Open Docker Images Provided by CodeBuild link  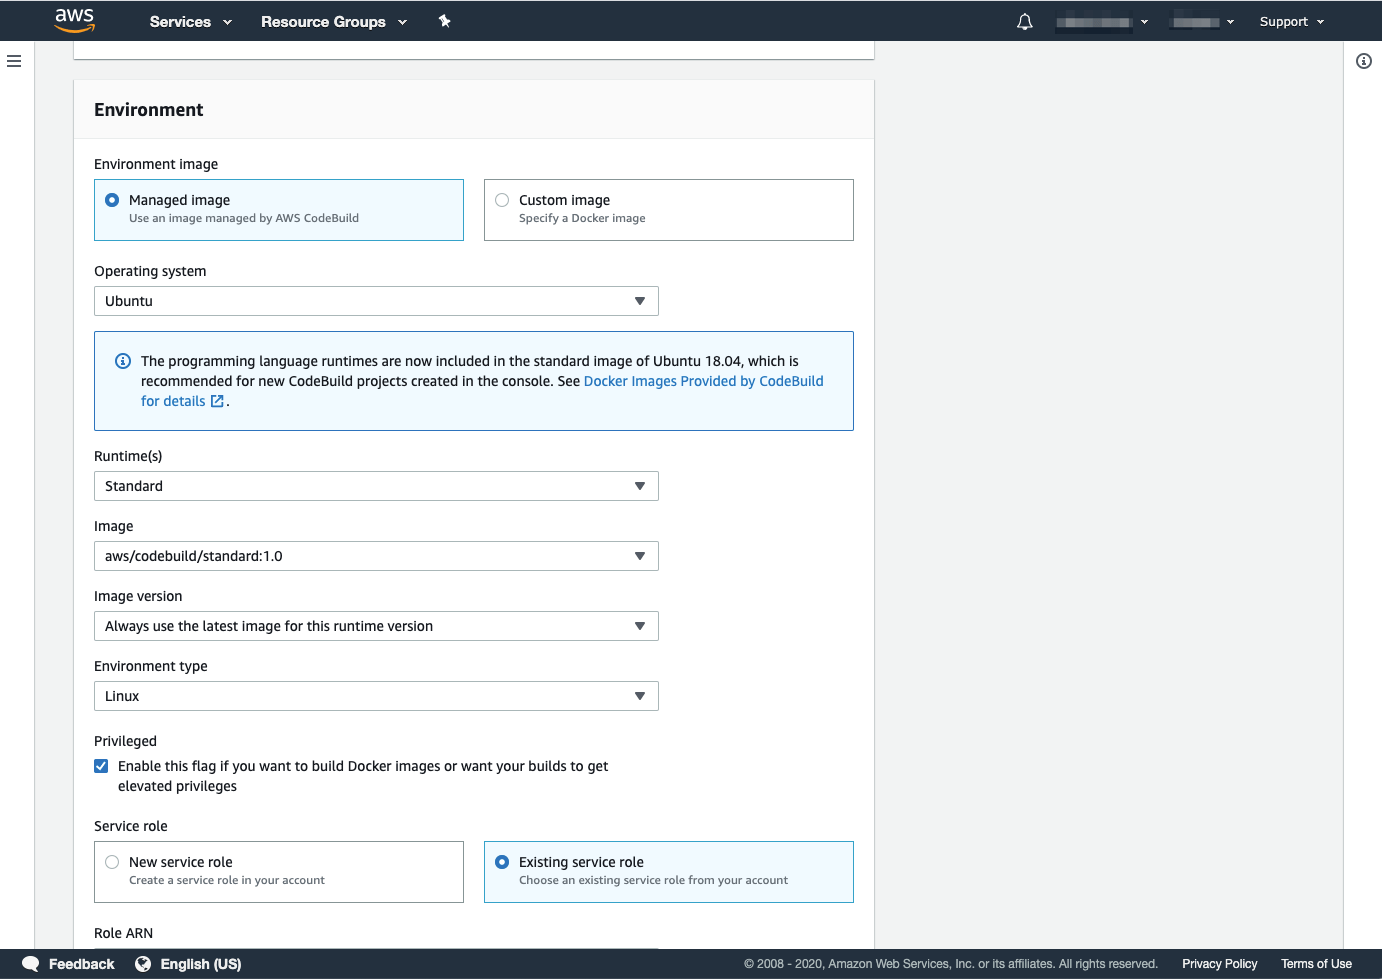[x=703, y=381]
